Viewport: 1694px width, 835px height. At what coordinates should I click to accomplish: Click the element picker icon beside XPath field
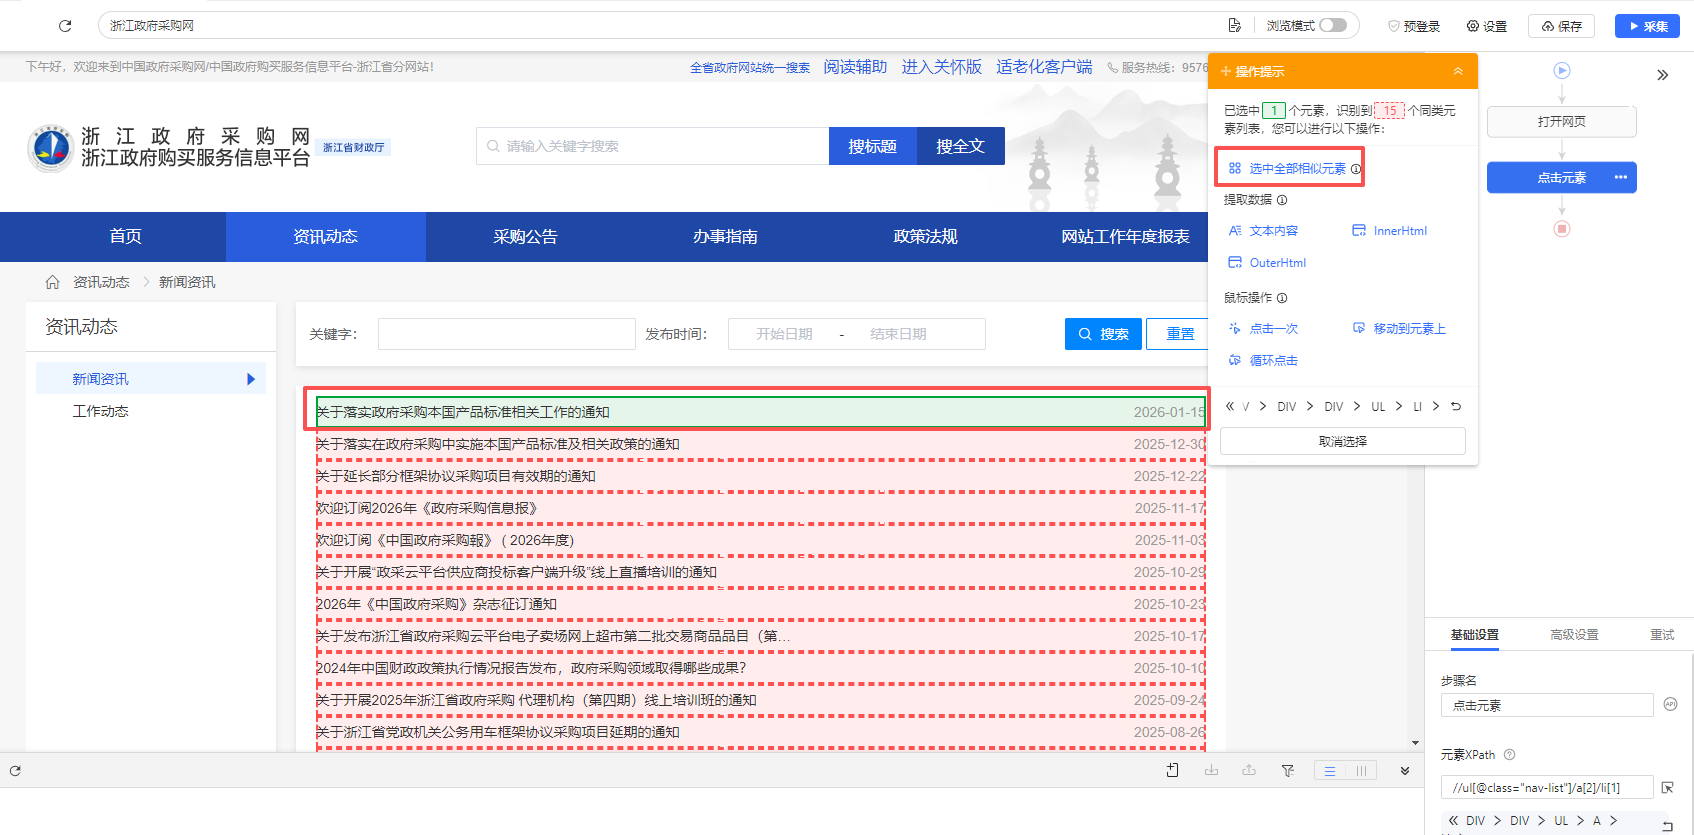click(1668, 788)
